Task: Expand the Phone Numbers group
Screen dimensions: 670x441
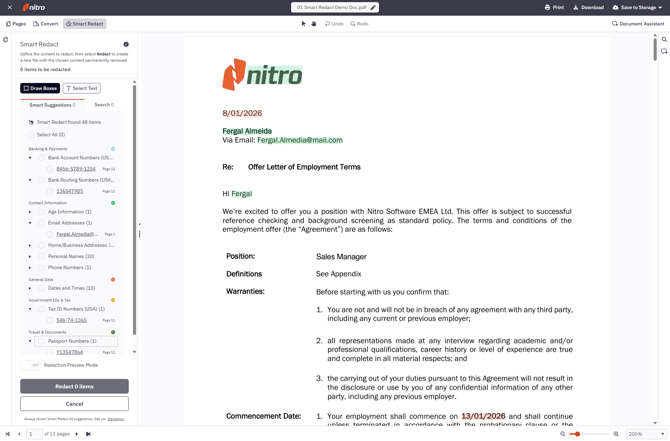Action: pos(30,268)
